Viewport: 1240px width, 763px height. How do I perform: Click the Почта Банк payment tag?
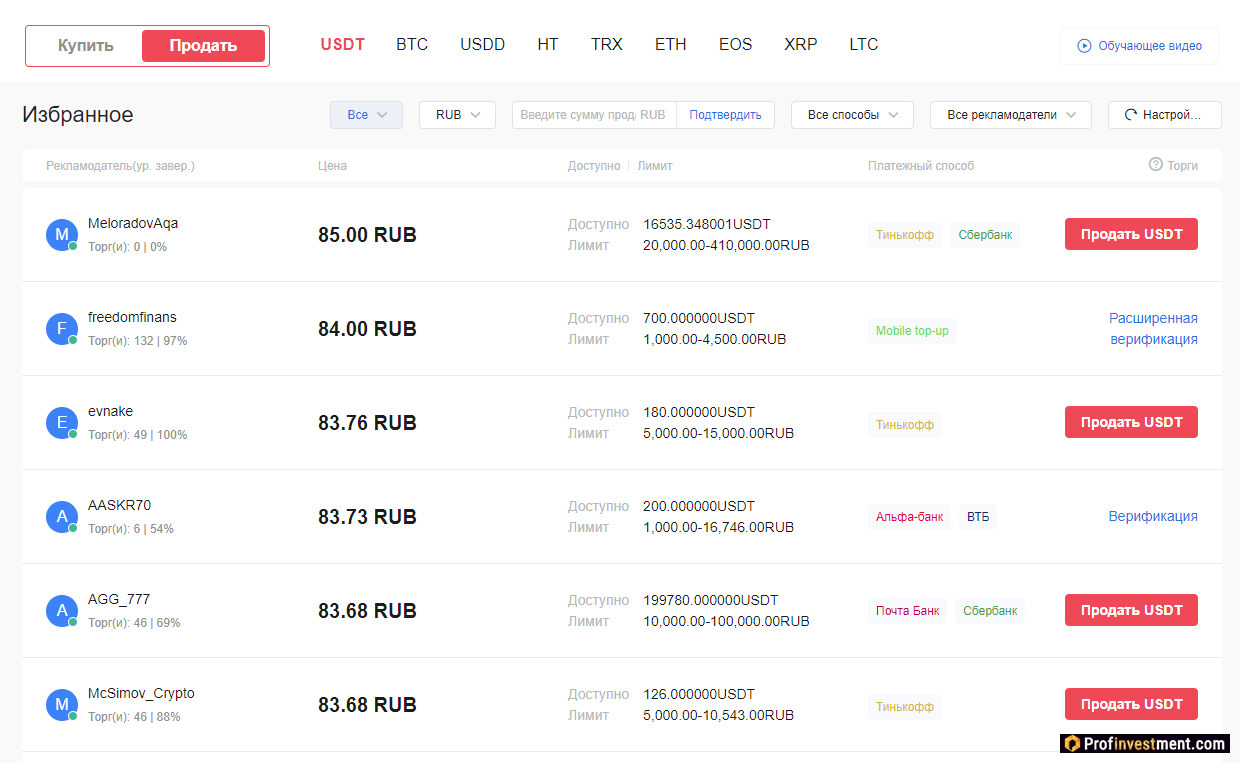click(x=908, y=611)
